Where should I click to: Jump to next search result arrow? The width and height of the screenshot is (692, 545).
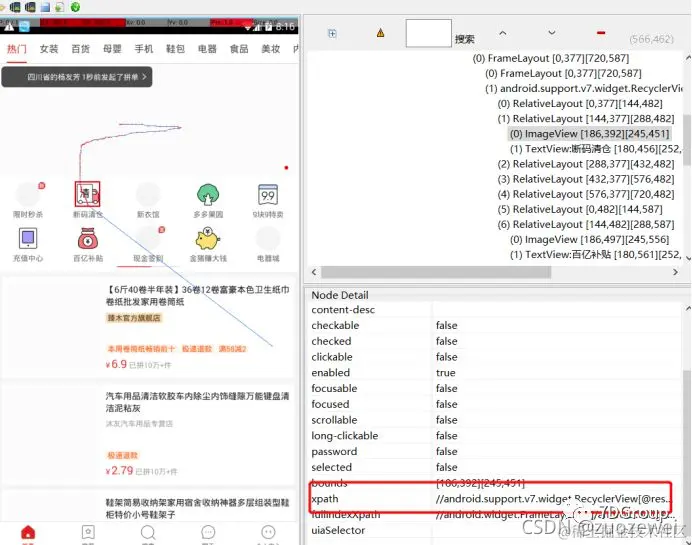pyautogui.click(x=552, y=33)
